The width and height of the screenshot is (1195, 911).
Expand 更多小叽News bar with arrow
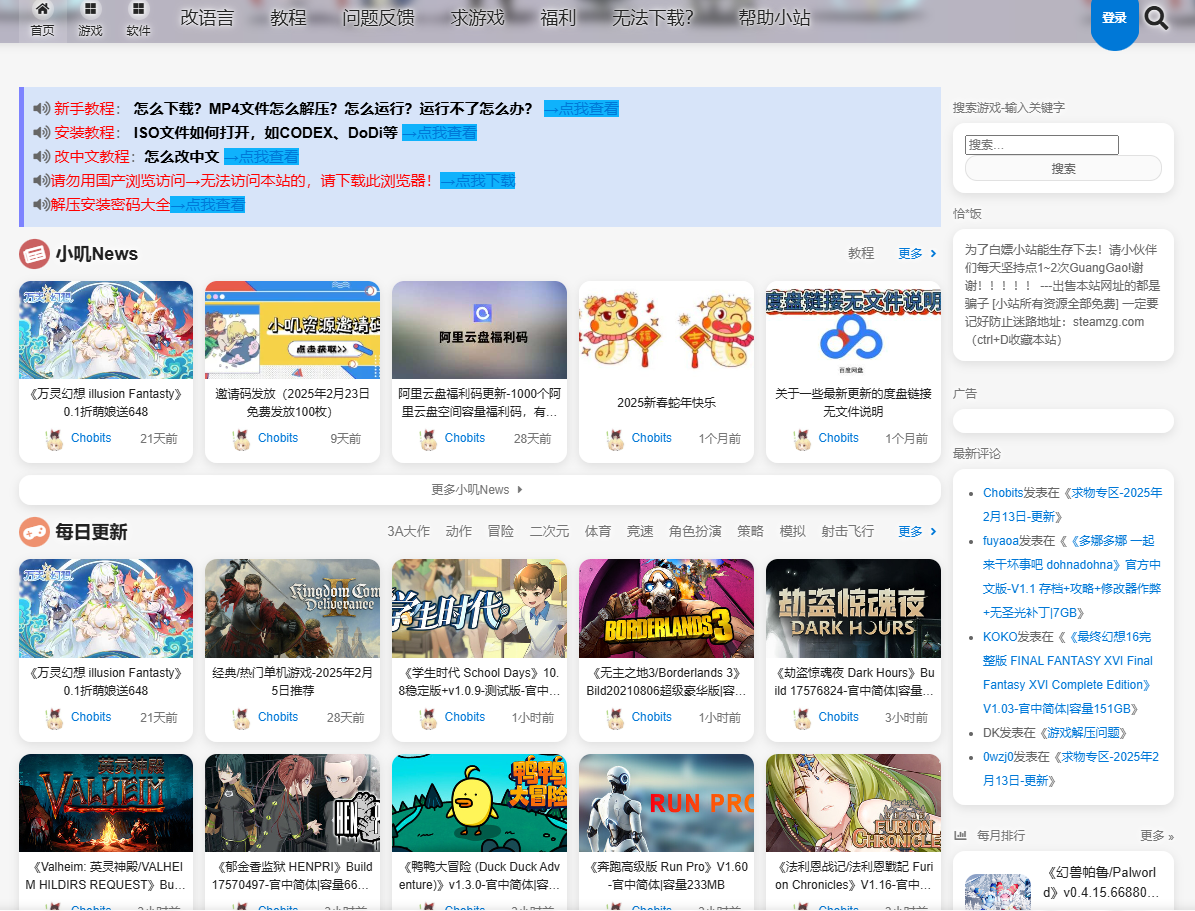(479, 490)
